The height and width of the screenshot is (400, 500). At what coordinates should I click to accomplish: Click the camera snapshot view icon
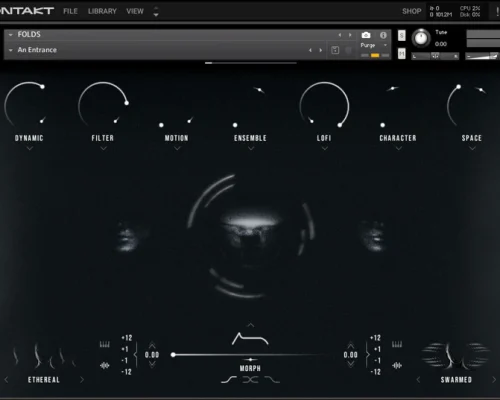pyautogui.click(x=366, y=35)
